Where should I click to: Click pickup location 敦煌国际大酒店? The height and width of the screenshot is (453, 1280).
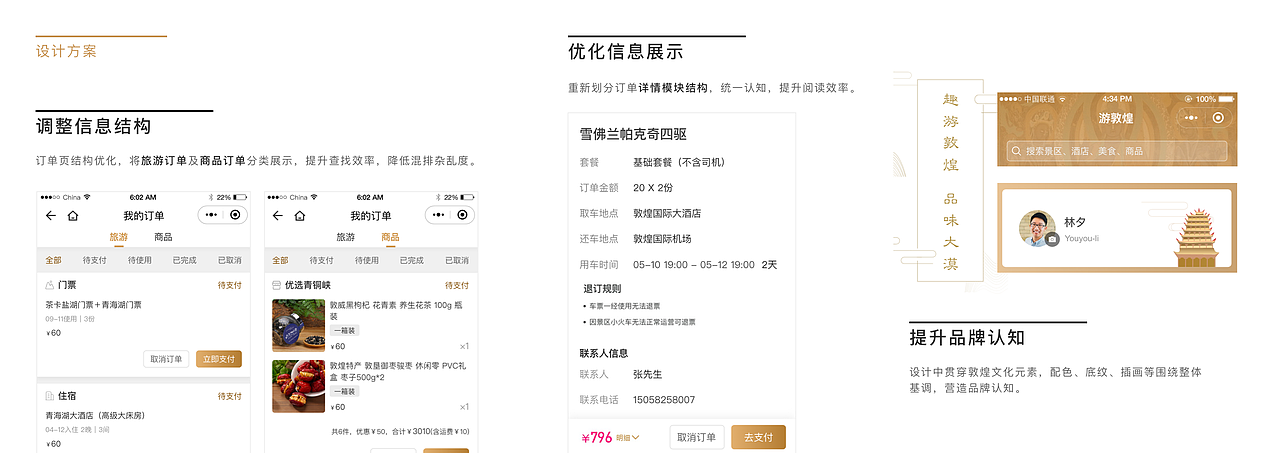(667, 213)
